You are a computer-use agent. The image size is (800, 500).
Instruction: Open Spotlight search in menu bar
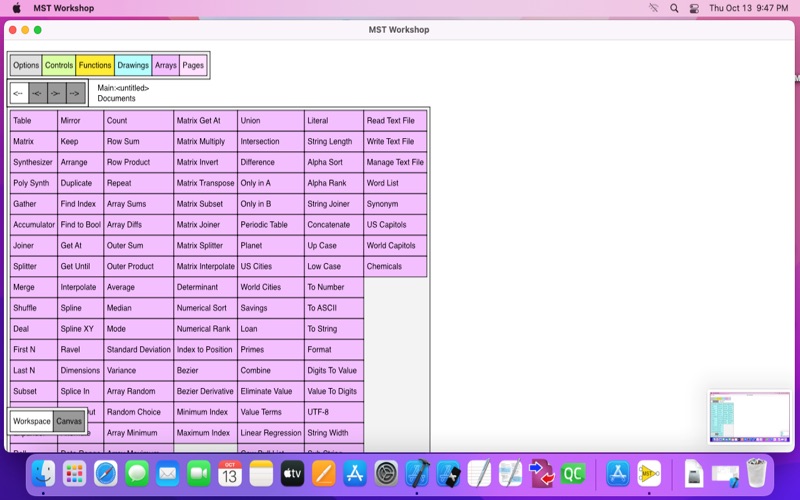point(674,8)
